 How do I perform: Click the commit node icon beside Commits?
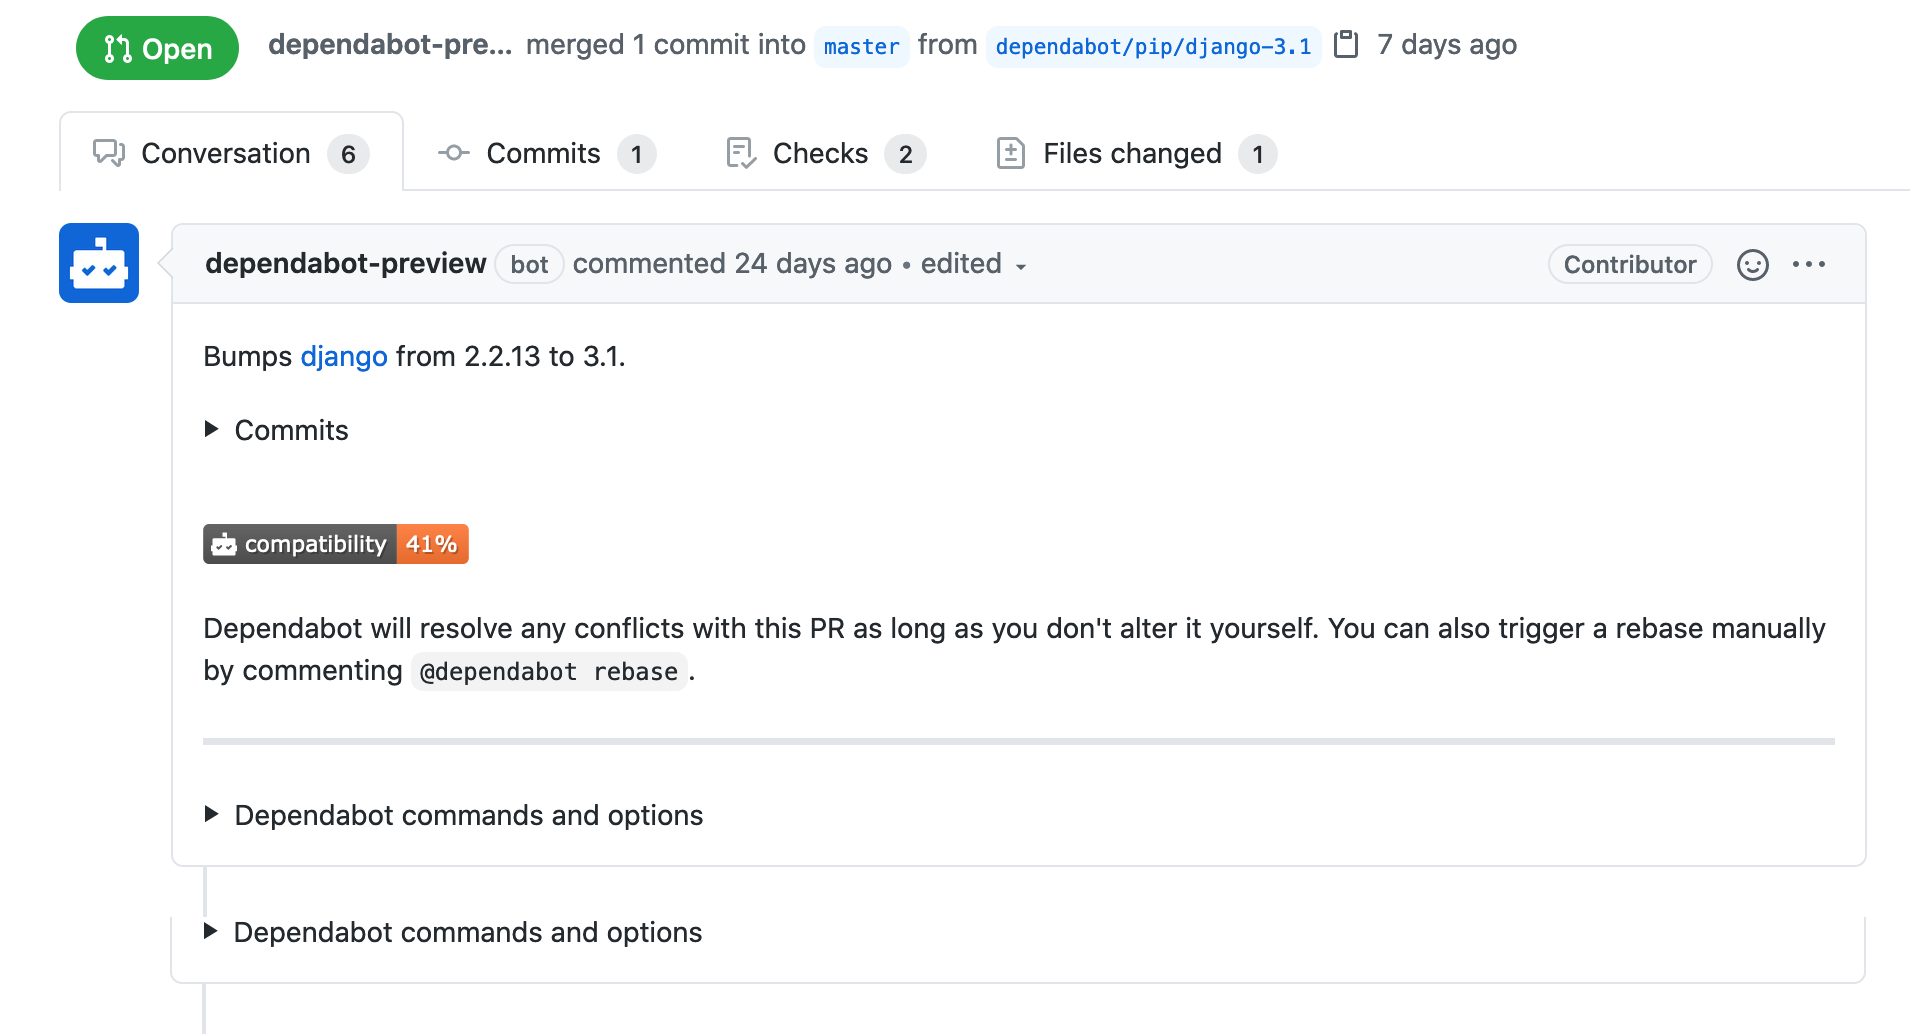(x=454, y=153)
